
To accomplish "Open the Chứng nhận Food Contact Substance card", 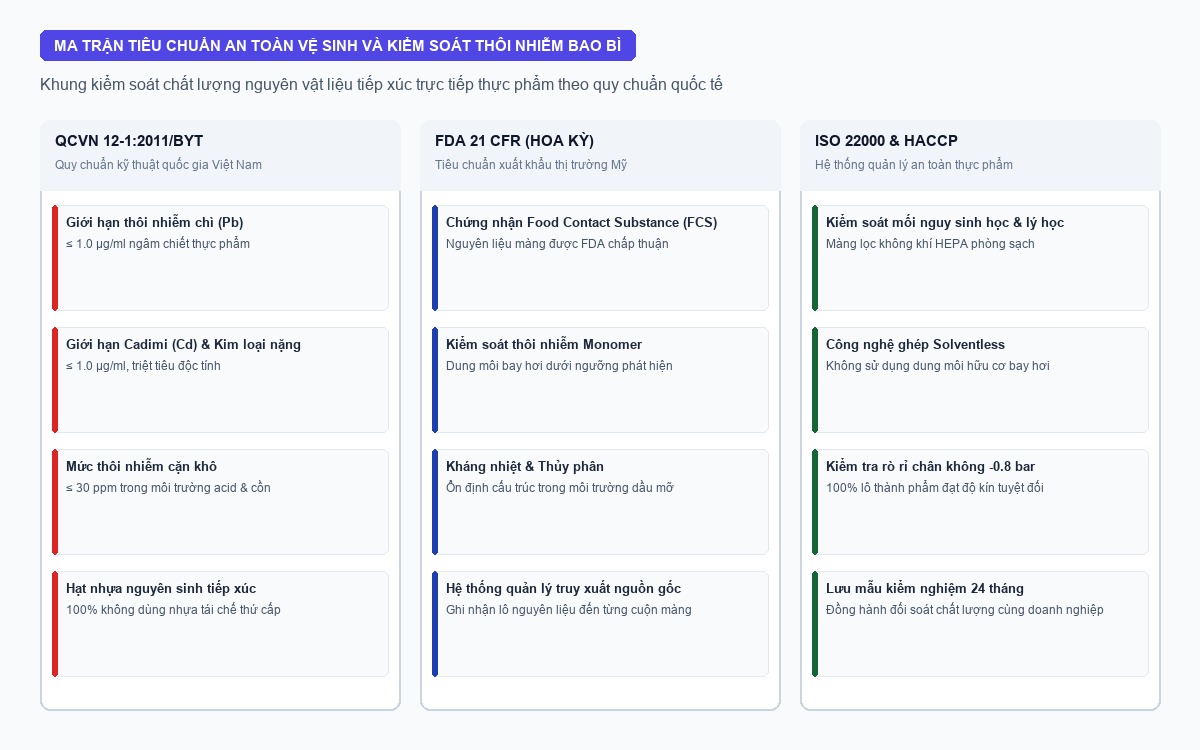I will (x=600, y=258).
